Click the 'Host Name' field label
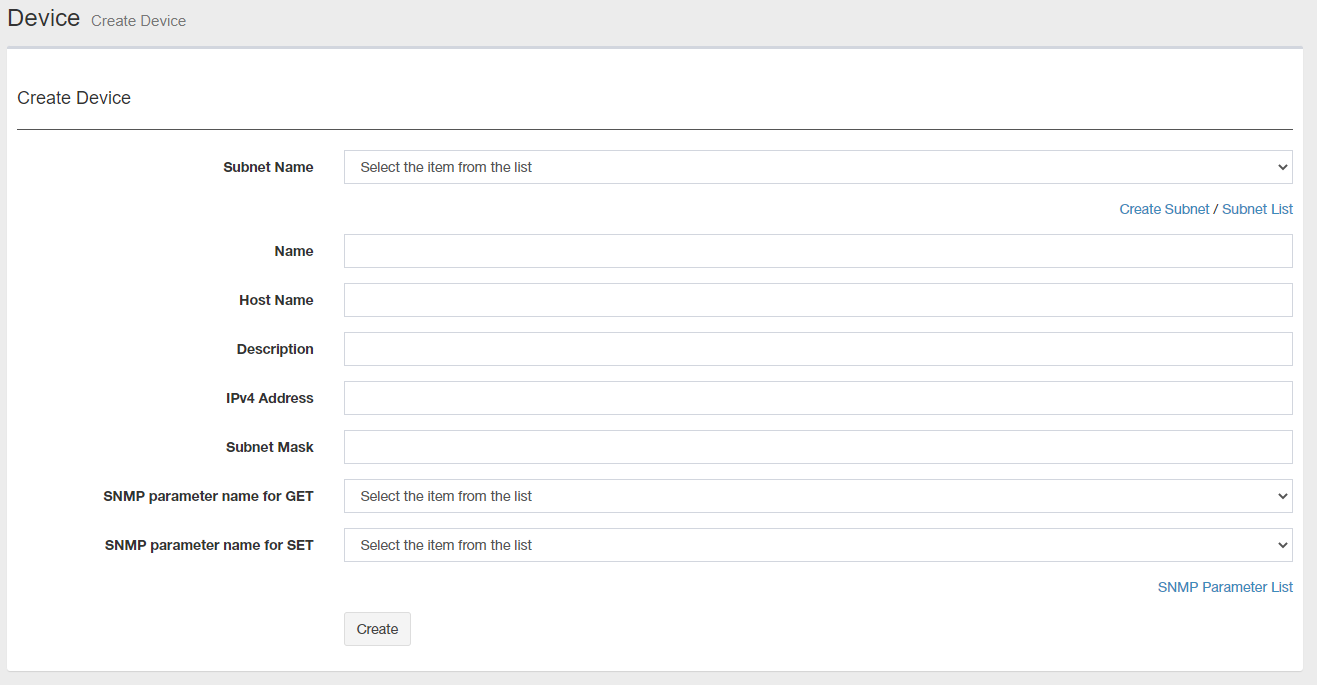The height and width of the screenshot is (685, 1317). pyautogui.click(x=276, y=300)
